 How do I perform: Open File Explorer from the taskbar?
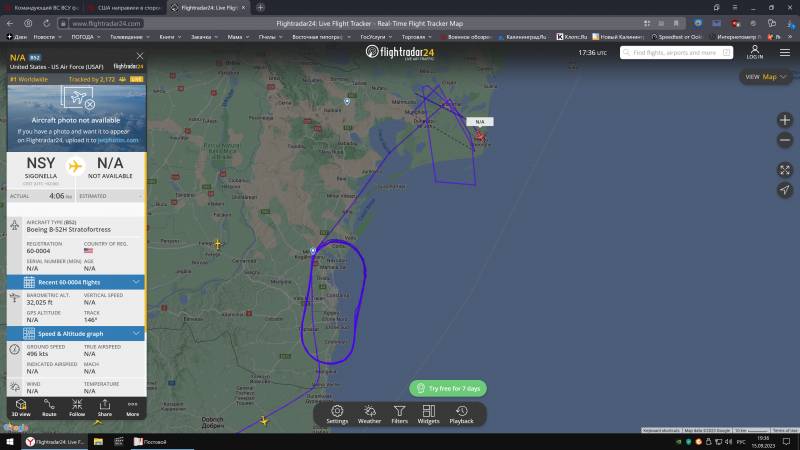98,442
